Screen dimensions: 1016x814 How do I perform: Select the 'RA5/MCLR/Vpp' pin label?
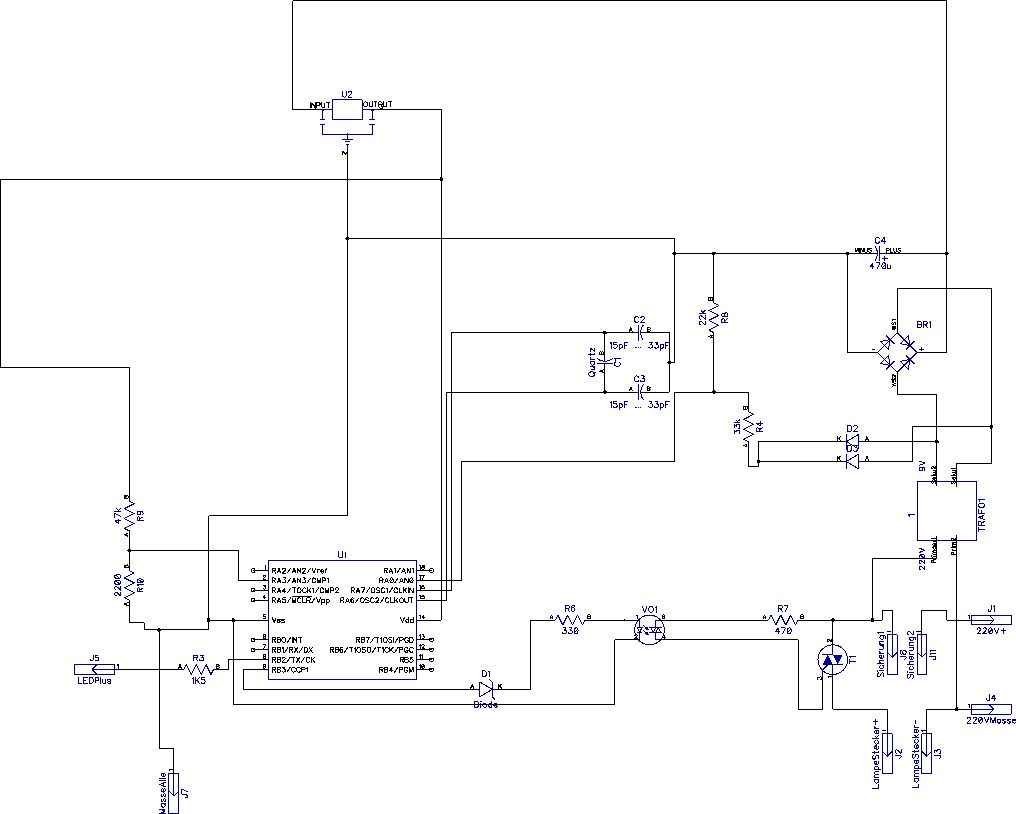coord(301,600)
